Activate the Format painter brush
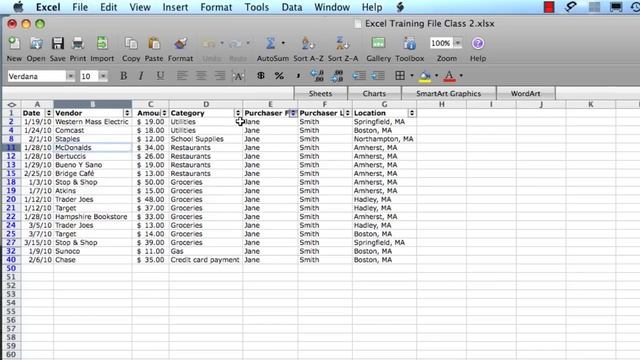The image size is (640, 360). click(180, 44)
